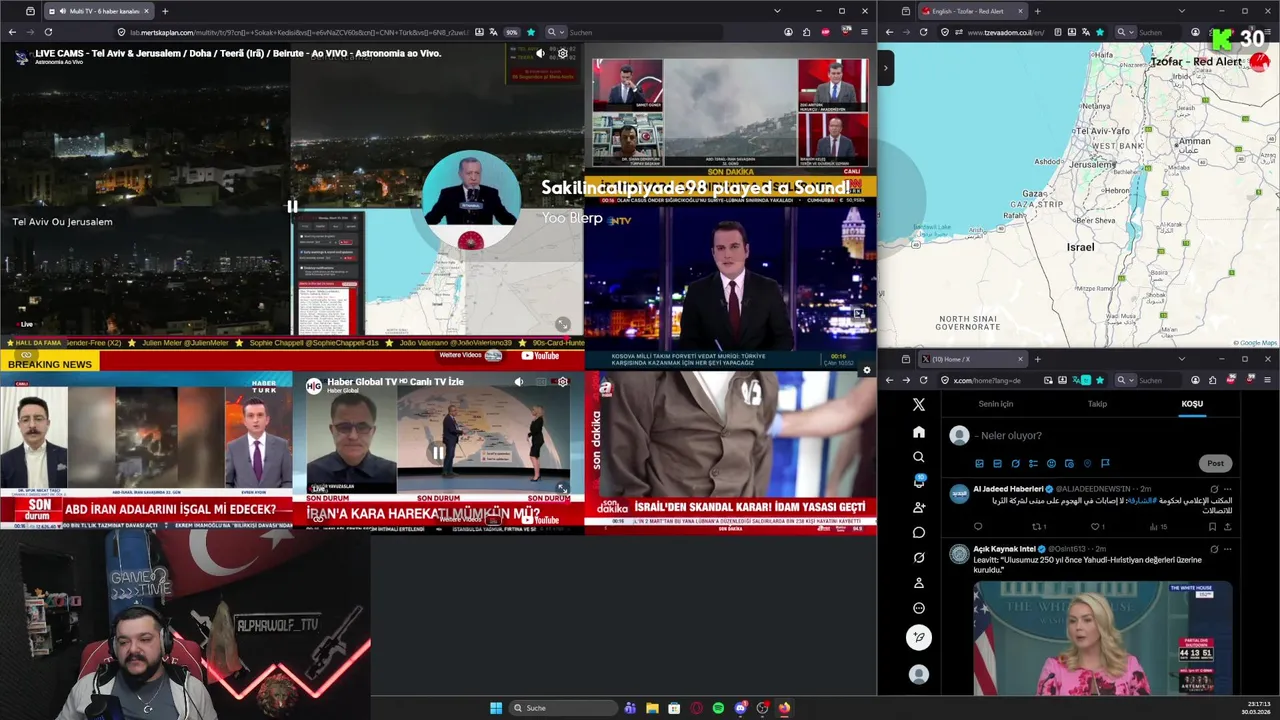The width and height of the screenshot is (1280, 720).
Task: Add location pin icon in X composer
Action: [1087, 463]
